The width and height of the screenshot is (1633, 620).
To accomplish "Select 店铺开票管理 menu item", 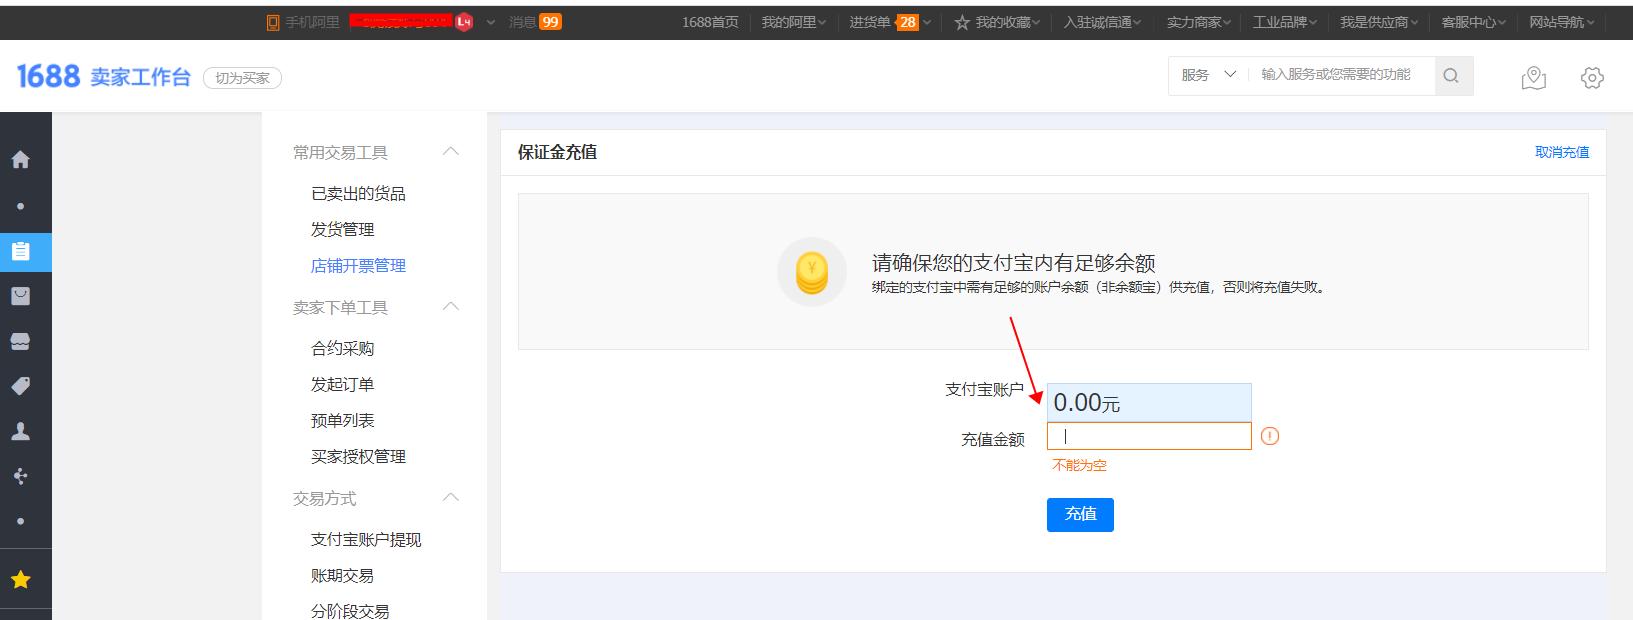I will (358, 266).
